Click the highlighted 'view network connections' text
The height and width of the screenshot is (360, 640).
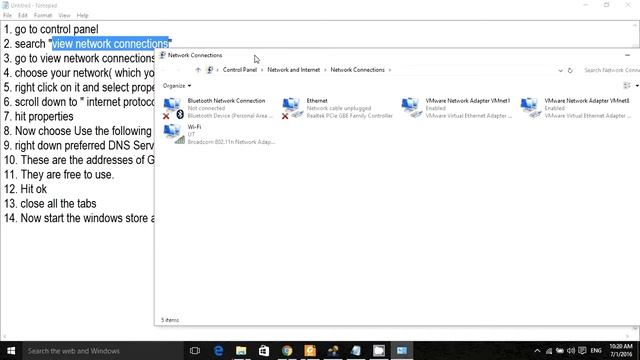pos(110,44)
